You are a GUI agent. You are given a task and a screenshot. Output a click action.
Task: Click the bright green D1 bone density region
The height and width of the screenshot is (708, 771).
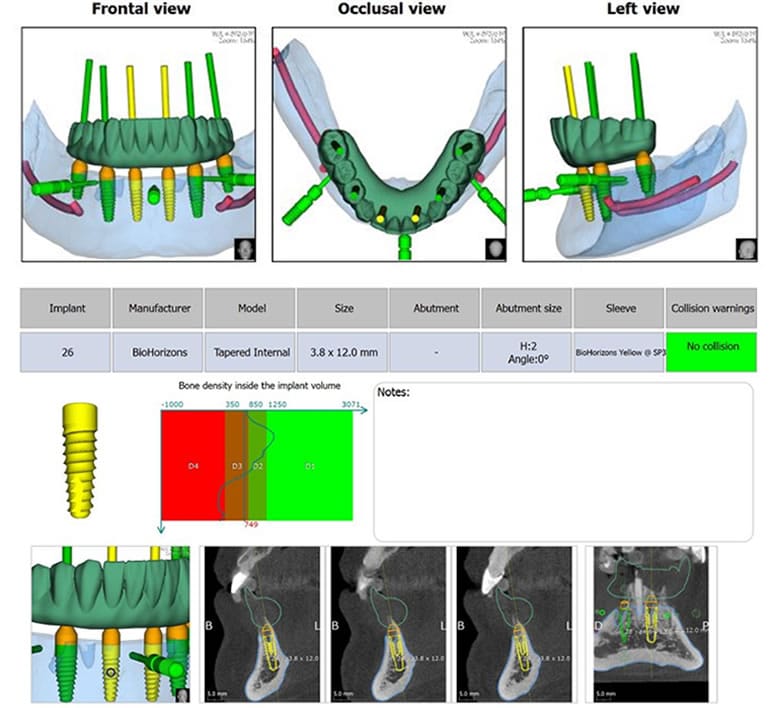309,466
